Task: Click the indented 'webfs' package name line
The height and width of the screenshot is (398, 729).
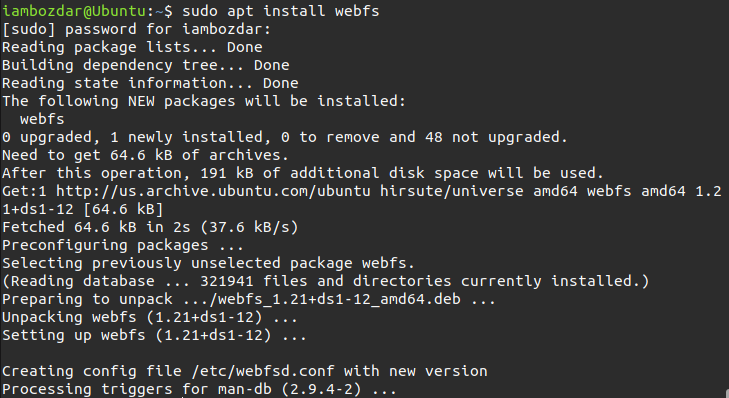Action: (42, 119)
